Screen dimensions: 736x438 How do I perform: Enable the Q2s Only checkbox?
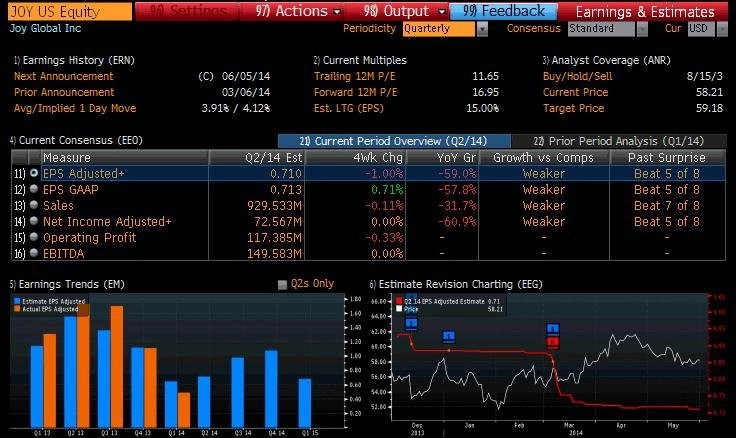pyautogui.click(x=282, y=284)
